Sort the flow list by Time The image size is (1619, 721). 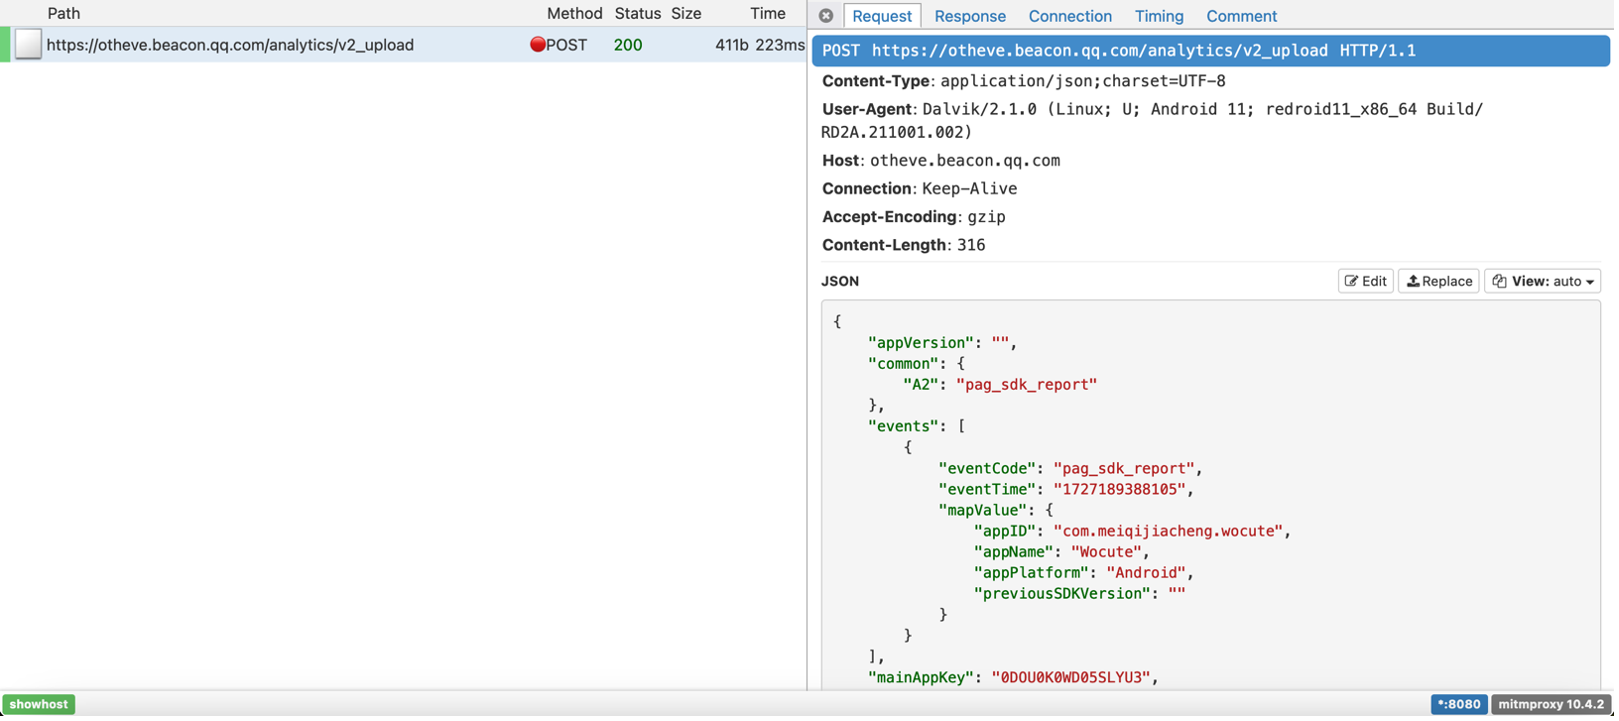click(x=767, y=13)
